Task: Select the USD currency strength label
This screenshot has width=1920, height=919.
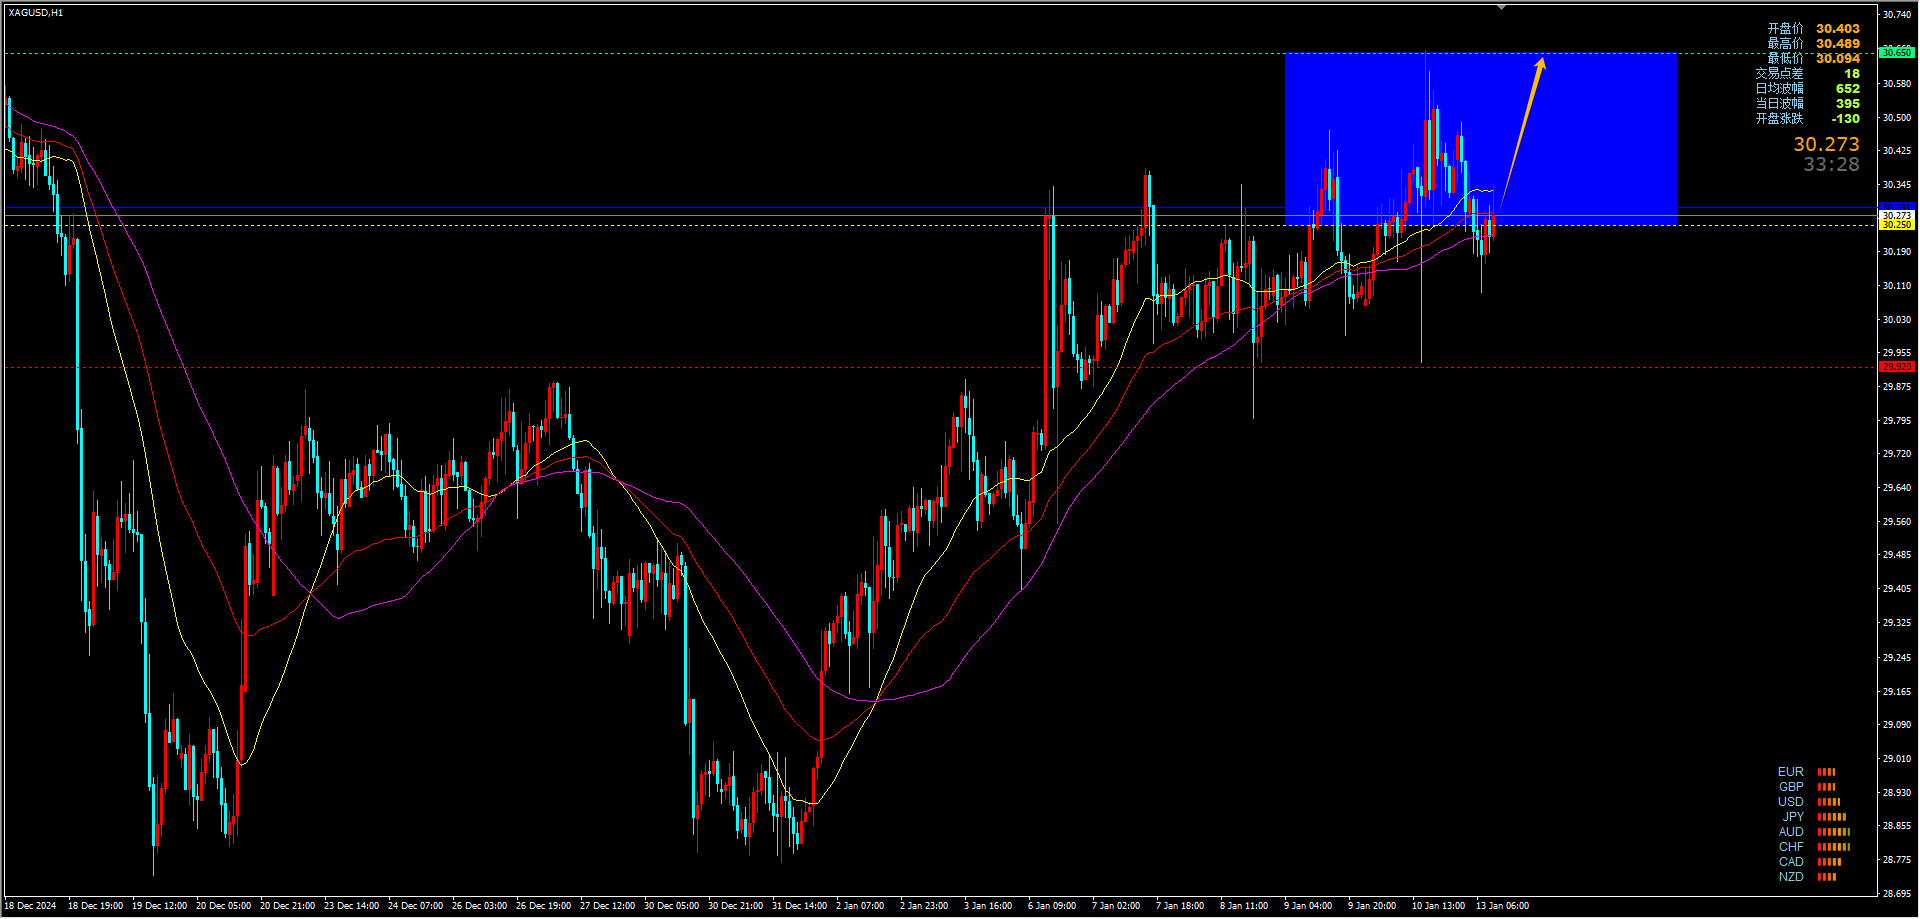Action: point(1790,802)
